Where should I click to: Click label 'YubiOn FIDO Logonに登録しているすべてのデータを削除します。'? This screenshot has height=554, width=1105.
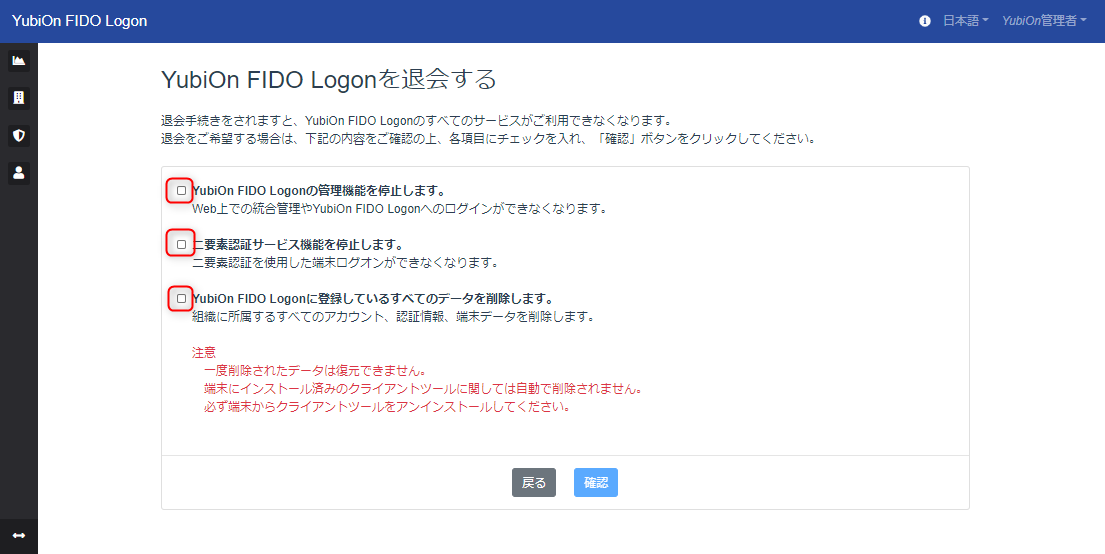point(373,299)
